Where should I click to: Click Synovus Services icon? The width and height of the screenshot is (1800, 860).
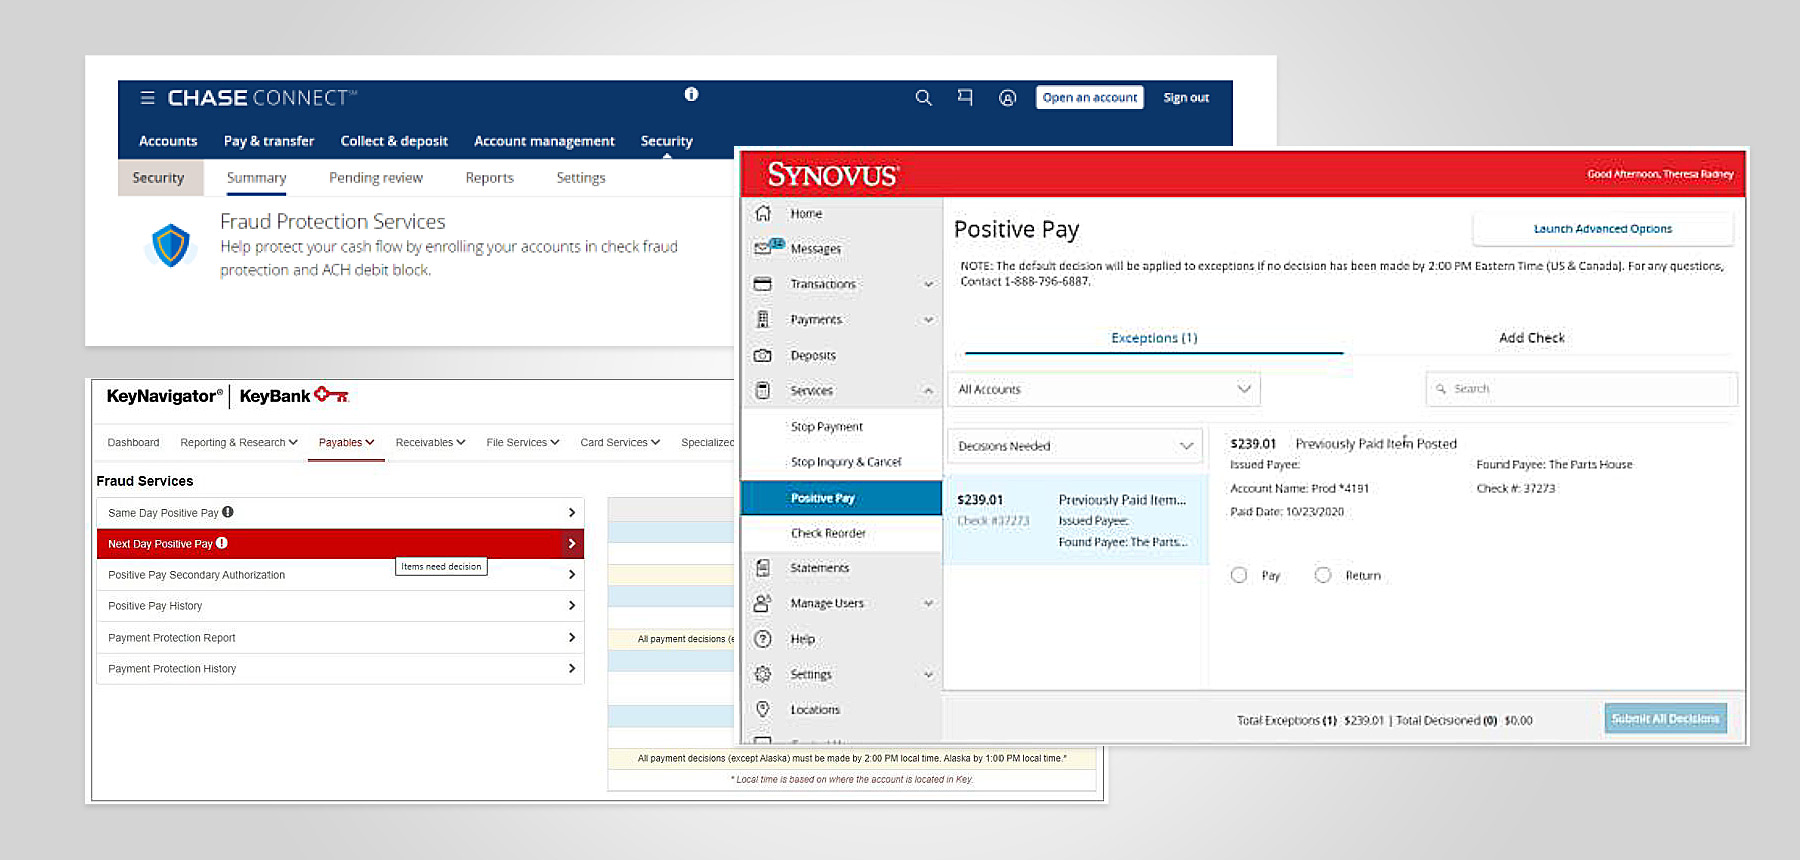[763, 390]
